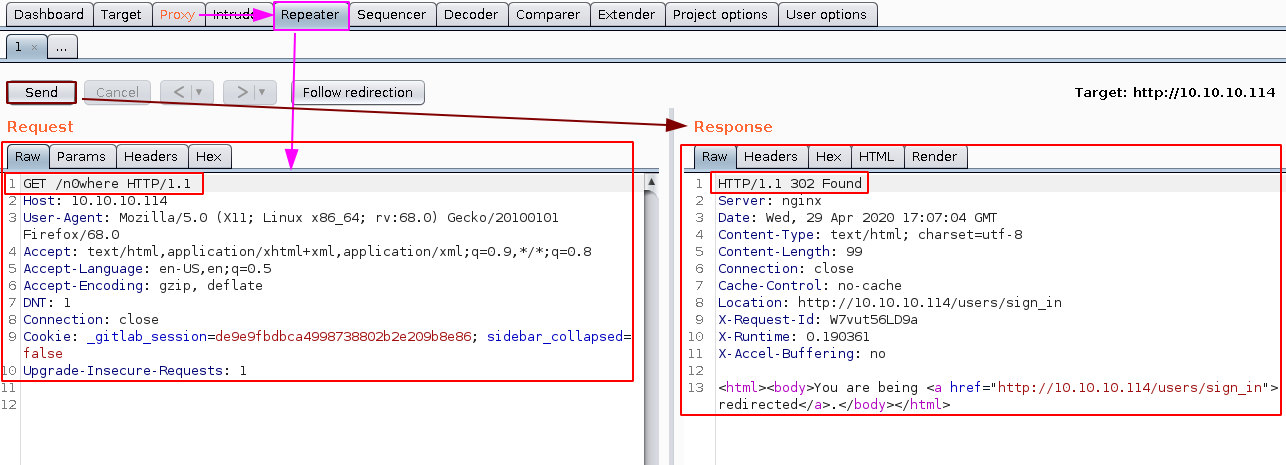This screenshot has width=1286, height=465.
Task: Click the Follow redirection button
Action: 357,92
